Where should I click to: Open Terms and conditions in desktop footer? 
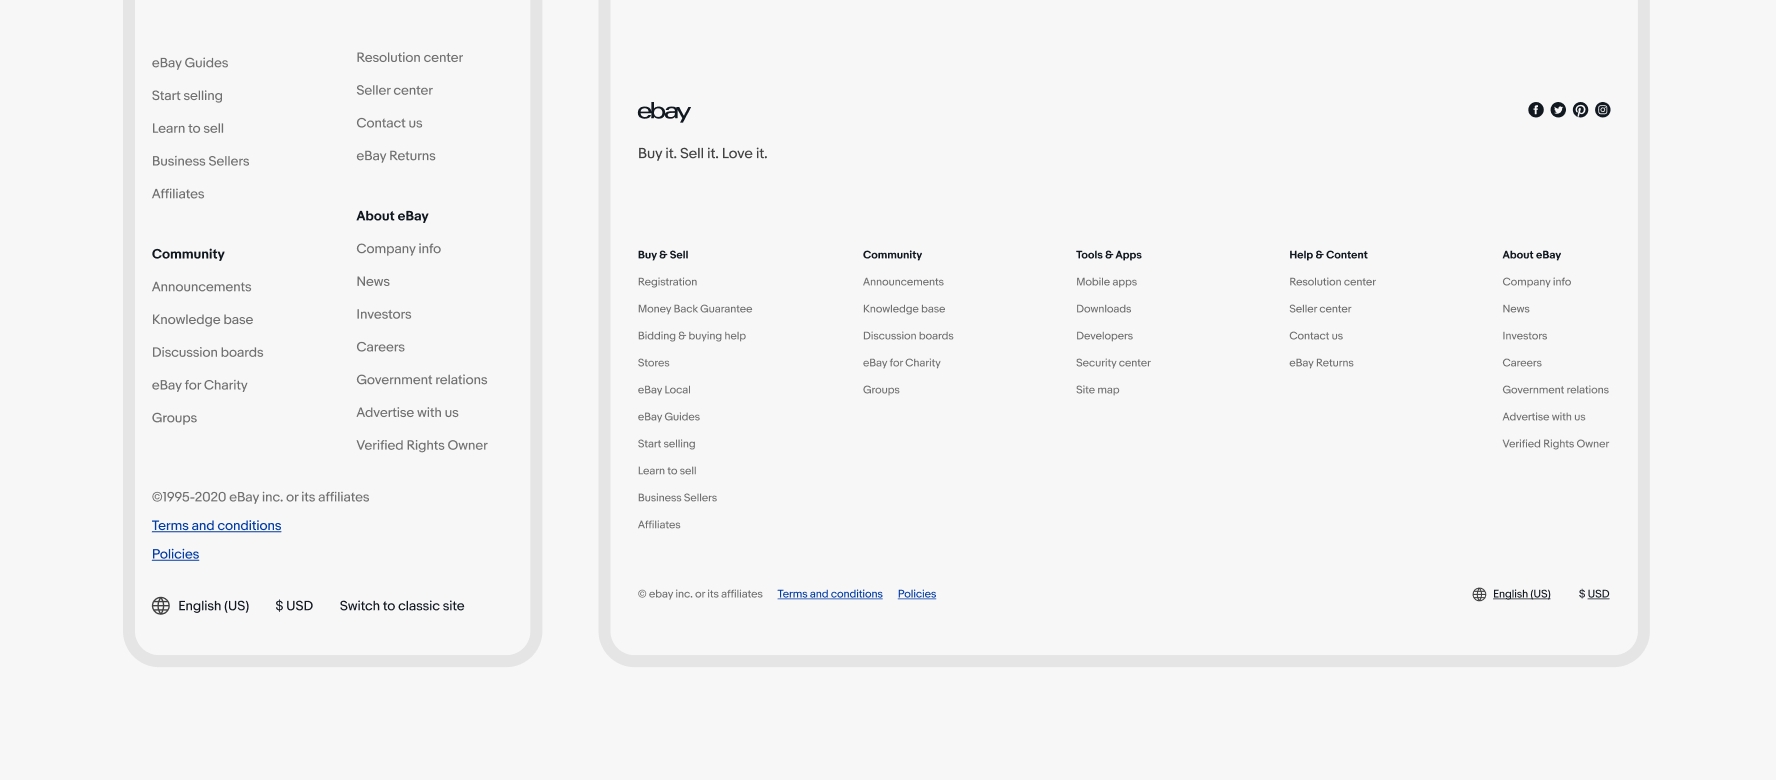coord(830,594)
